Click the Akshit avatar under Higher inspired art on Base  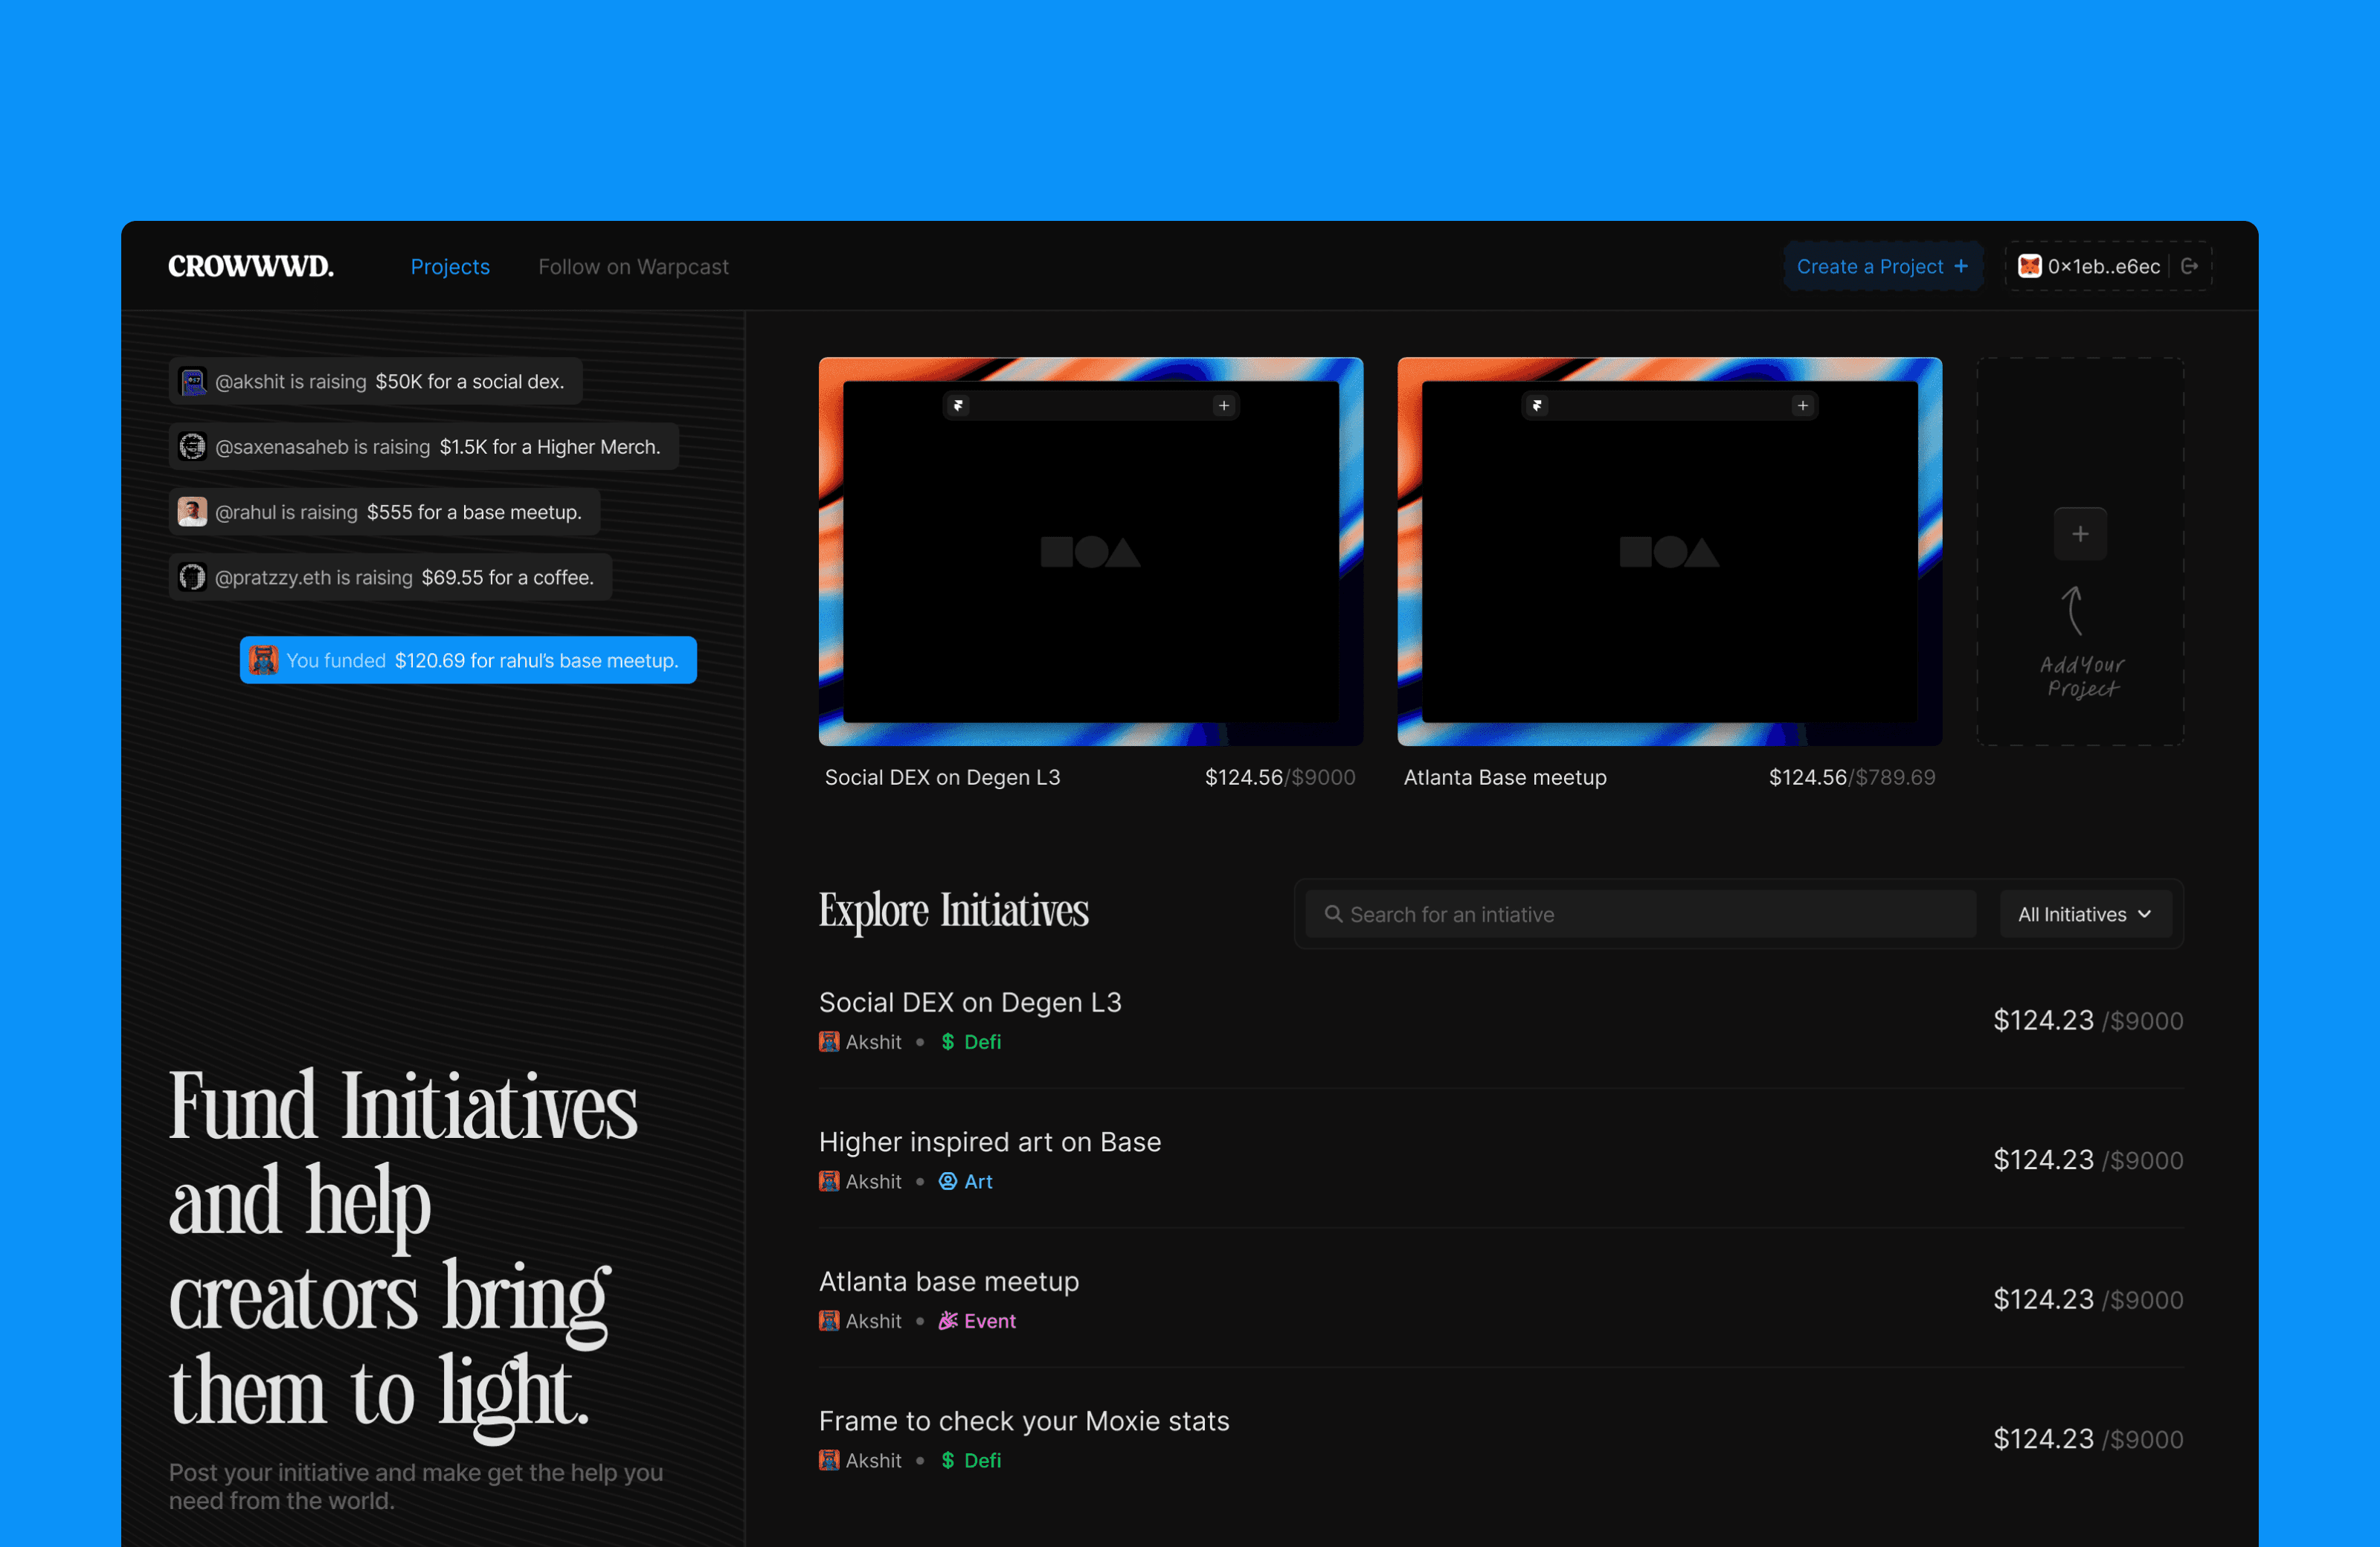[x=829, y=1181]
